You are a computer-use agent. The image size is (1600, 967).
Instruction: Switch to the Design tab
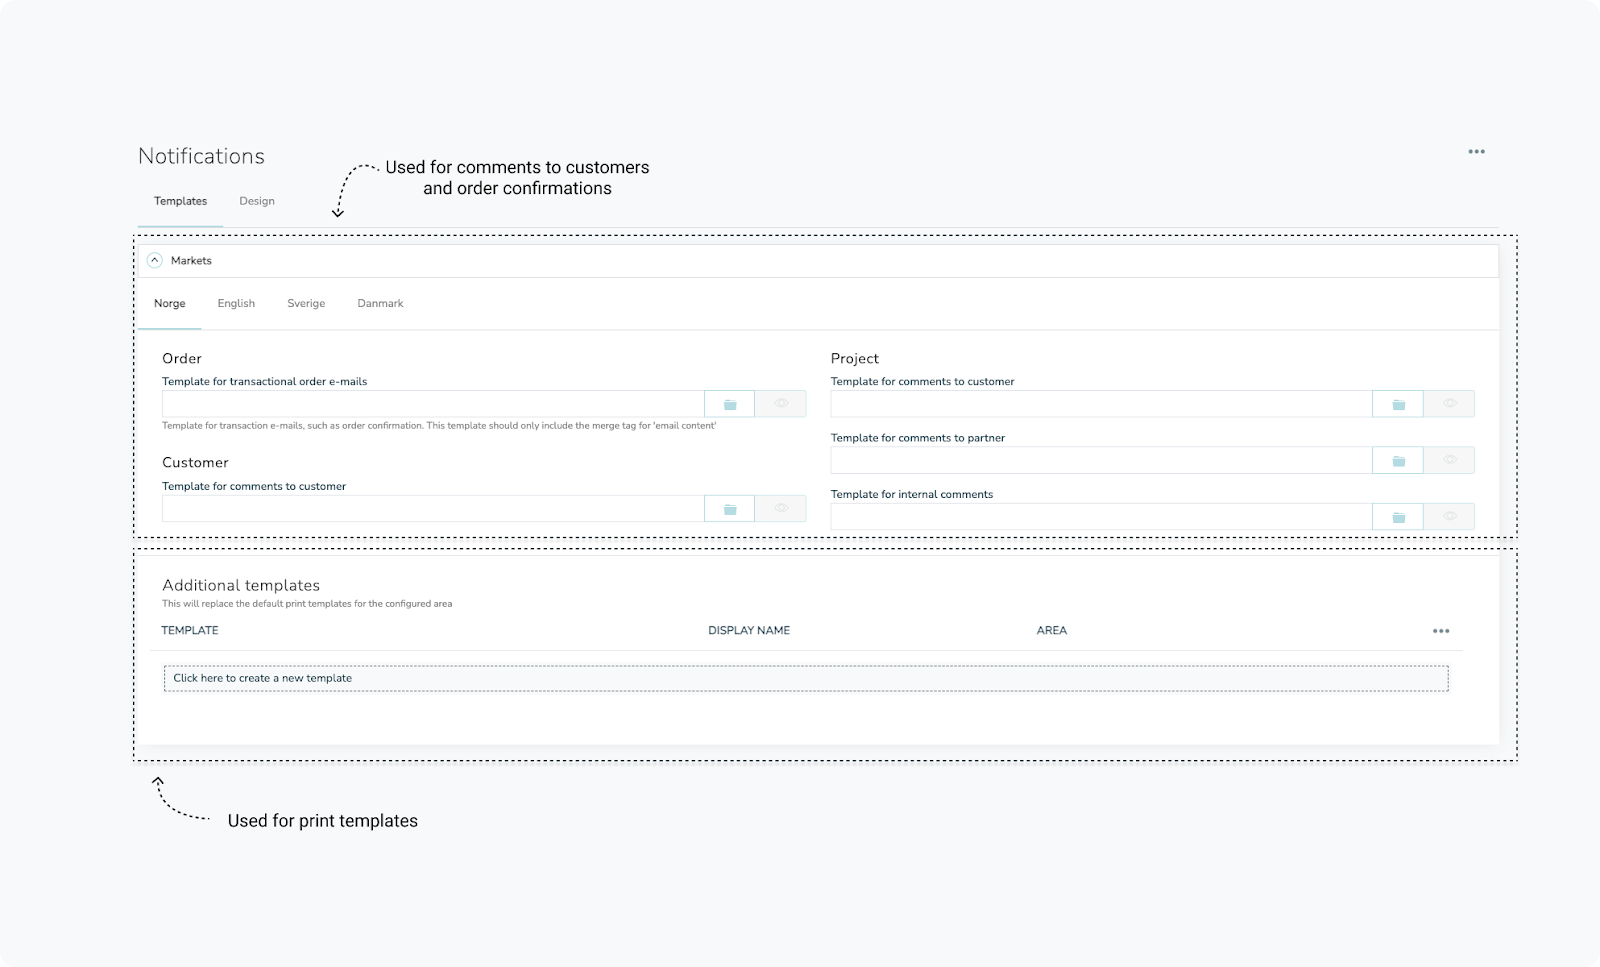[257, 201]
